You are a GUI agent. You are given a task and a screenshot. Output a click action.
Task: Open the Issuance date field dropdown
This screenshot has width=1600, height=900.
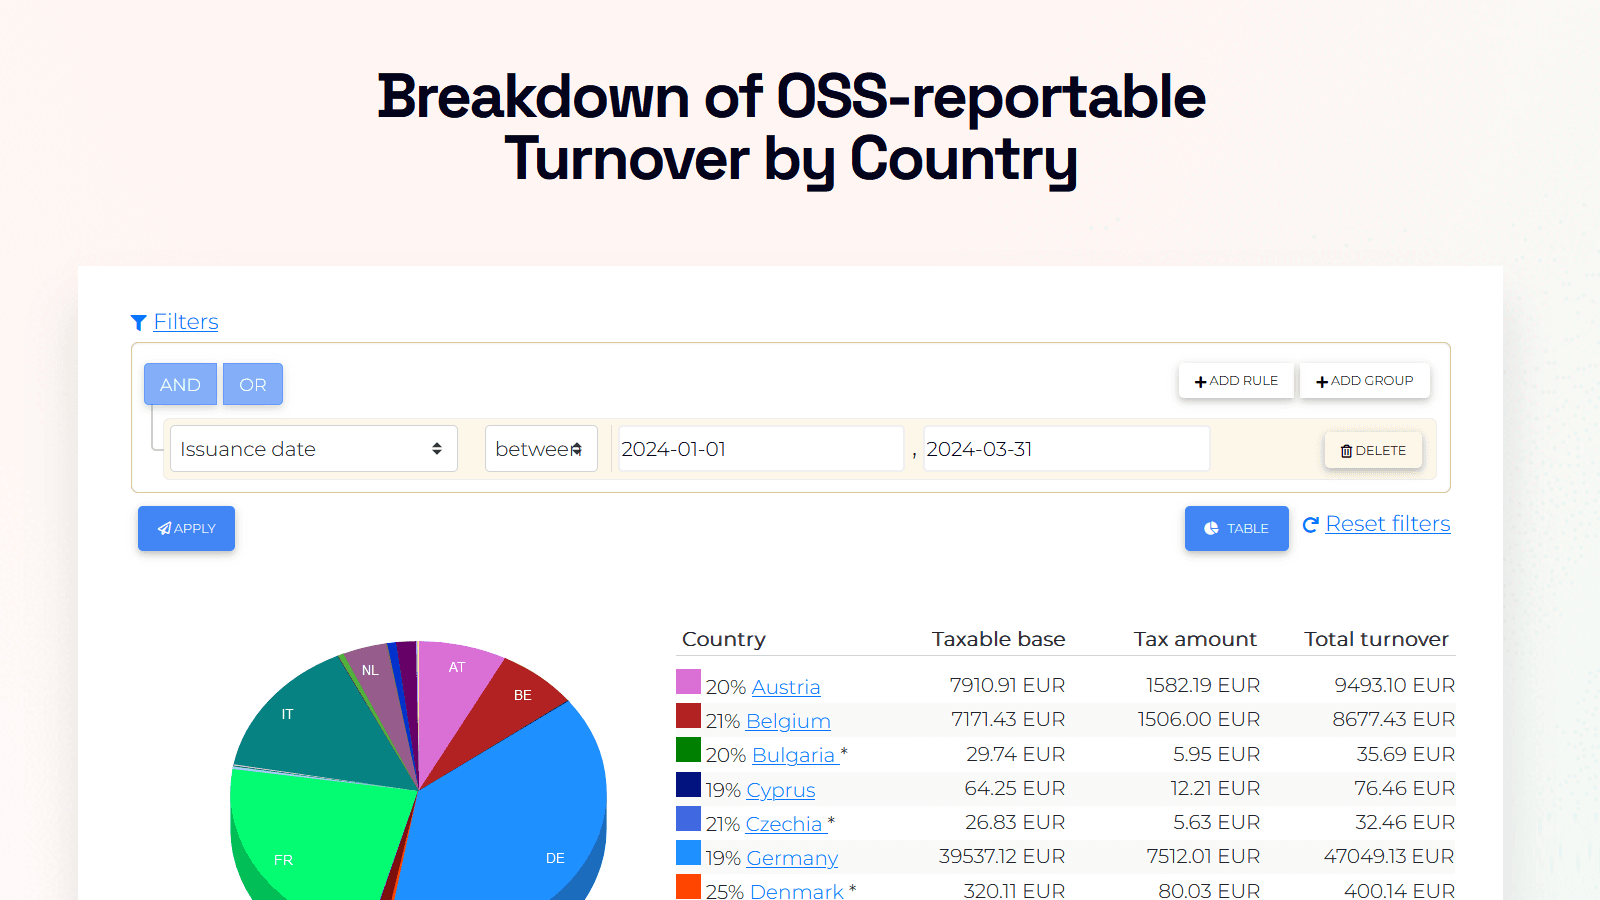coord(313,449)
